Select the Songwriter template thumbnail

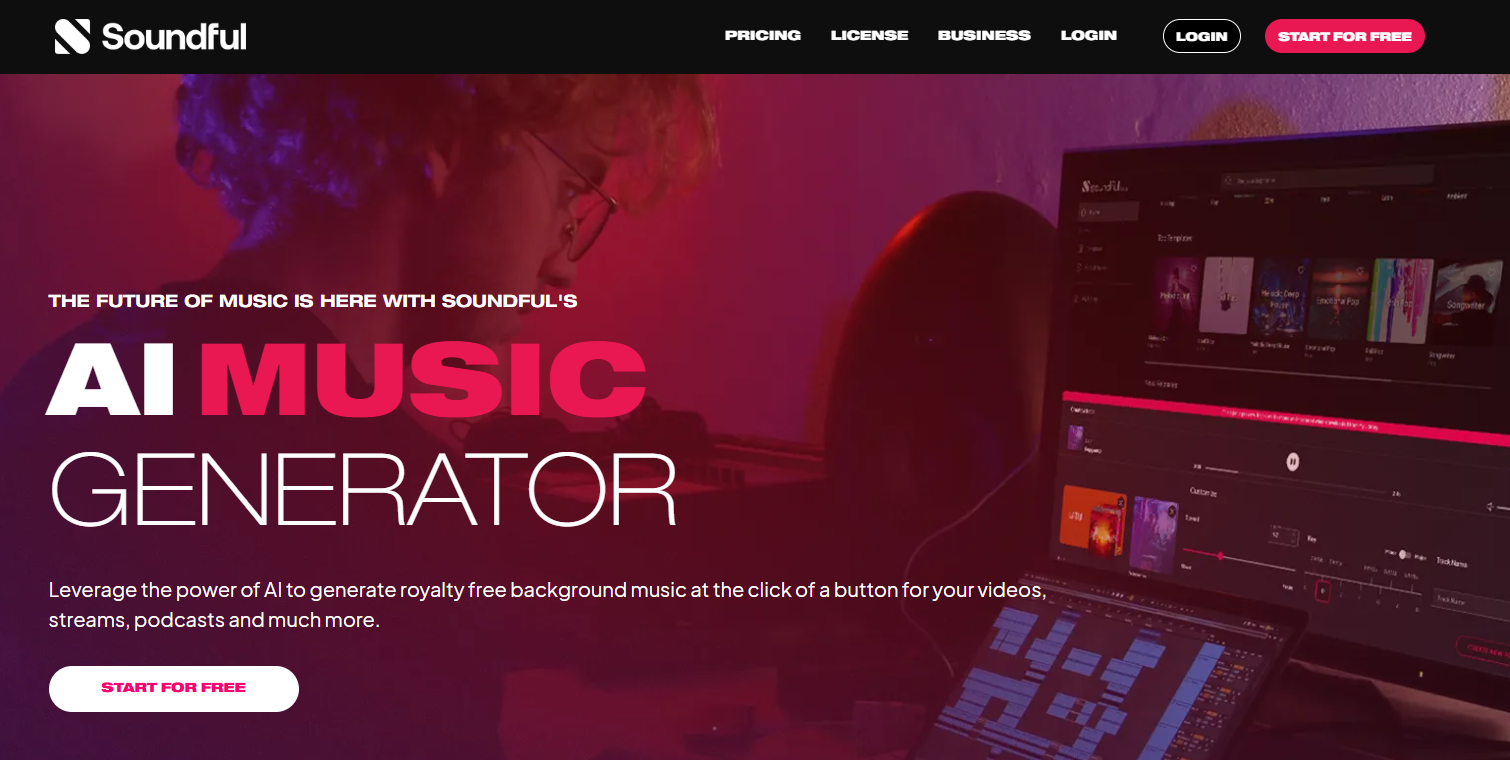1466,302
